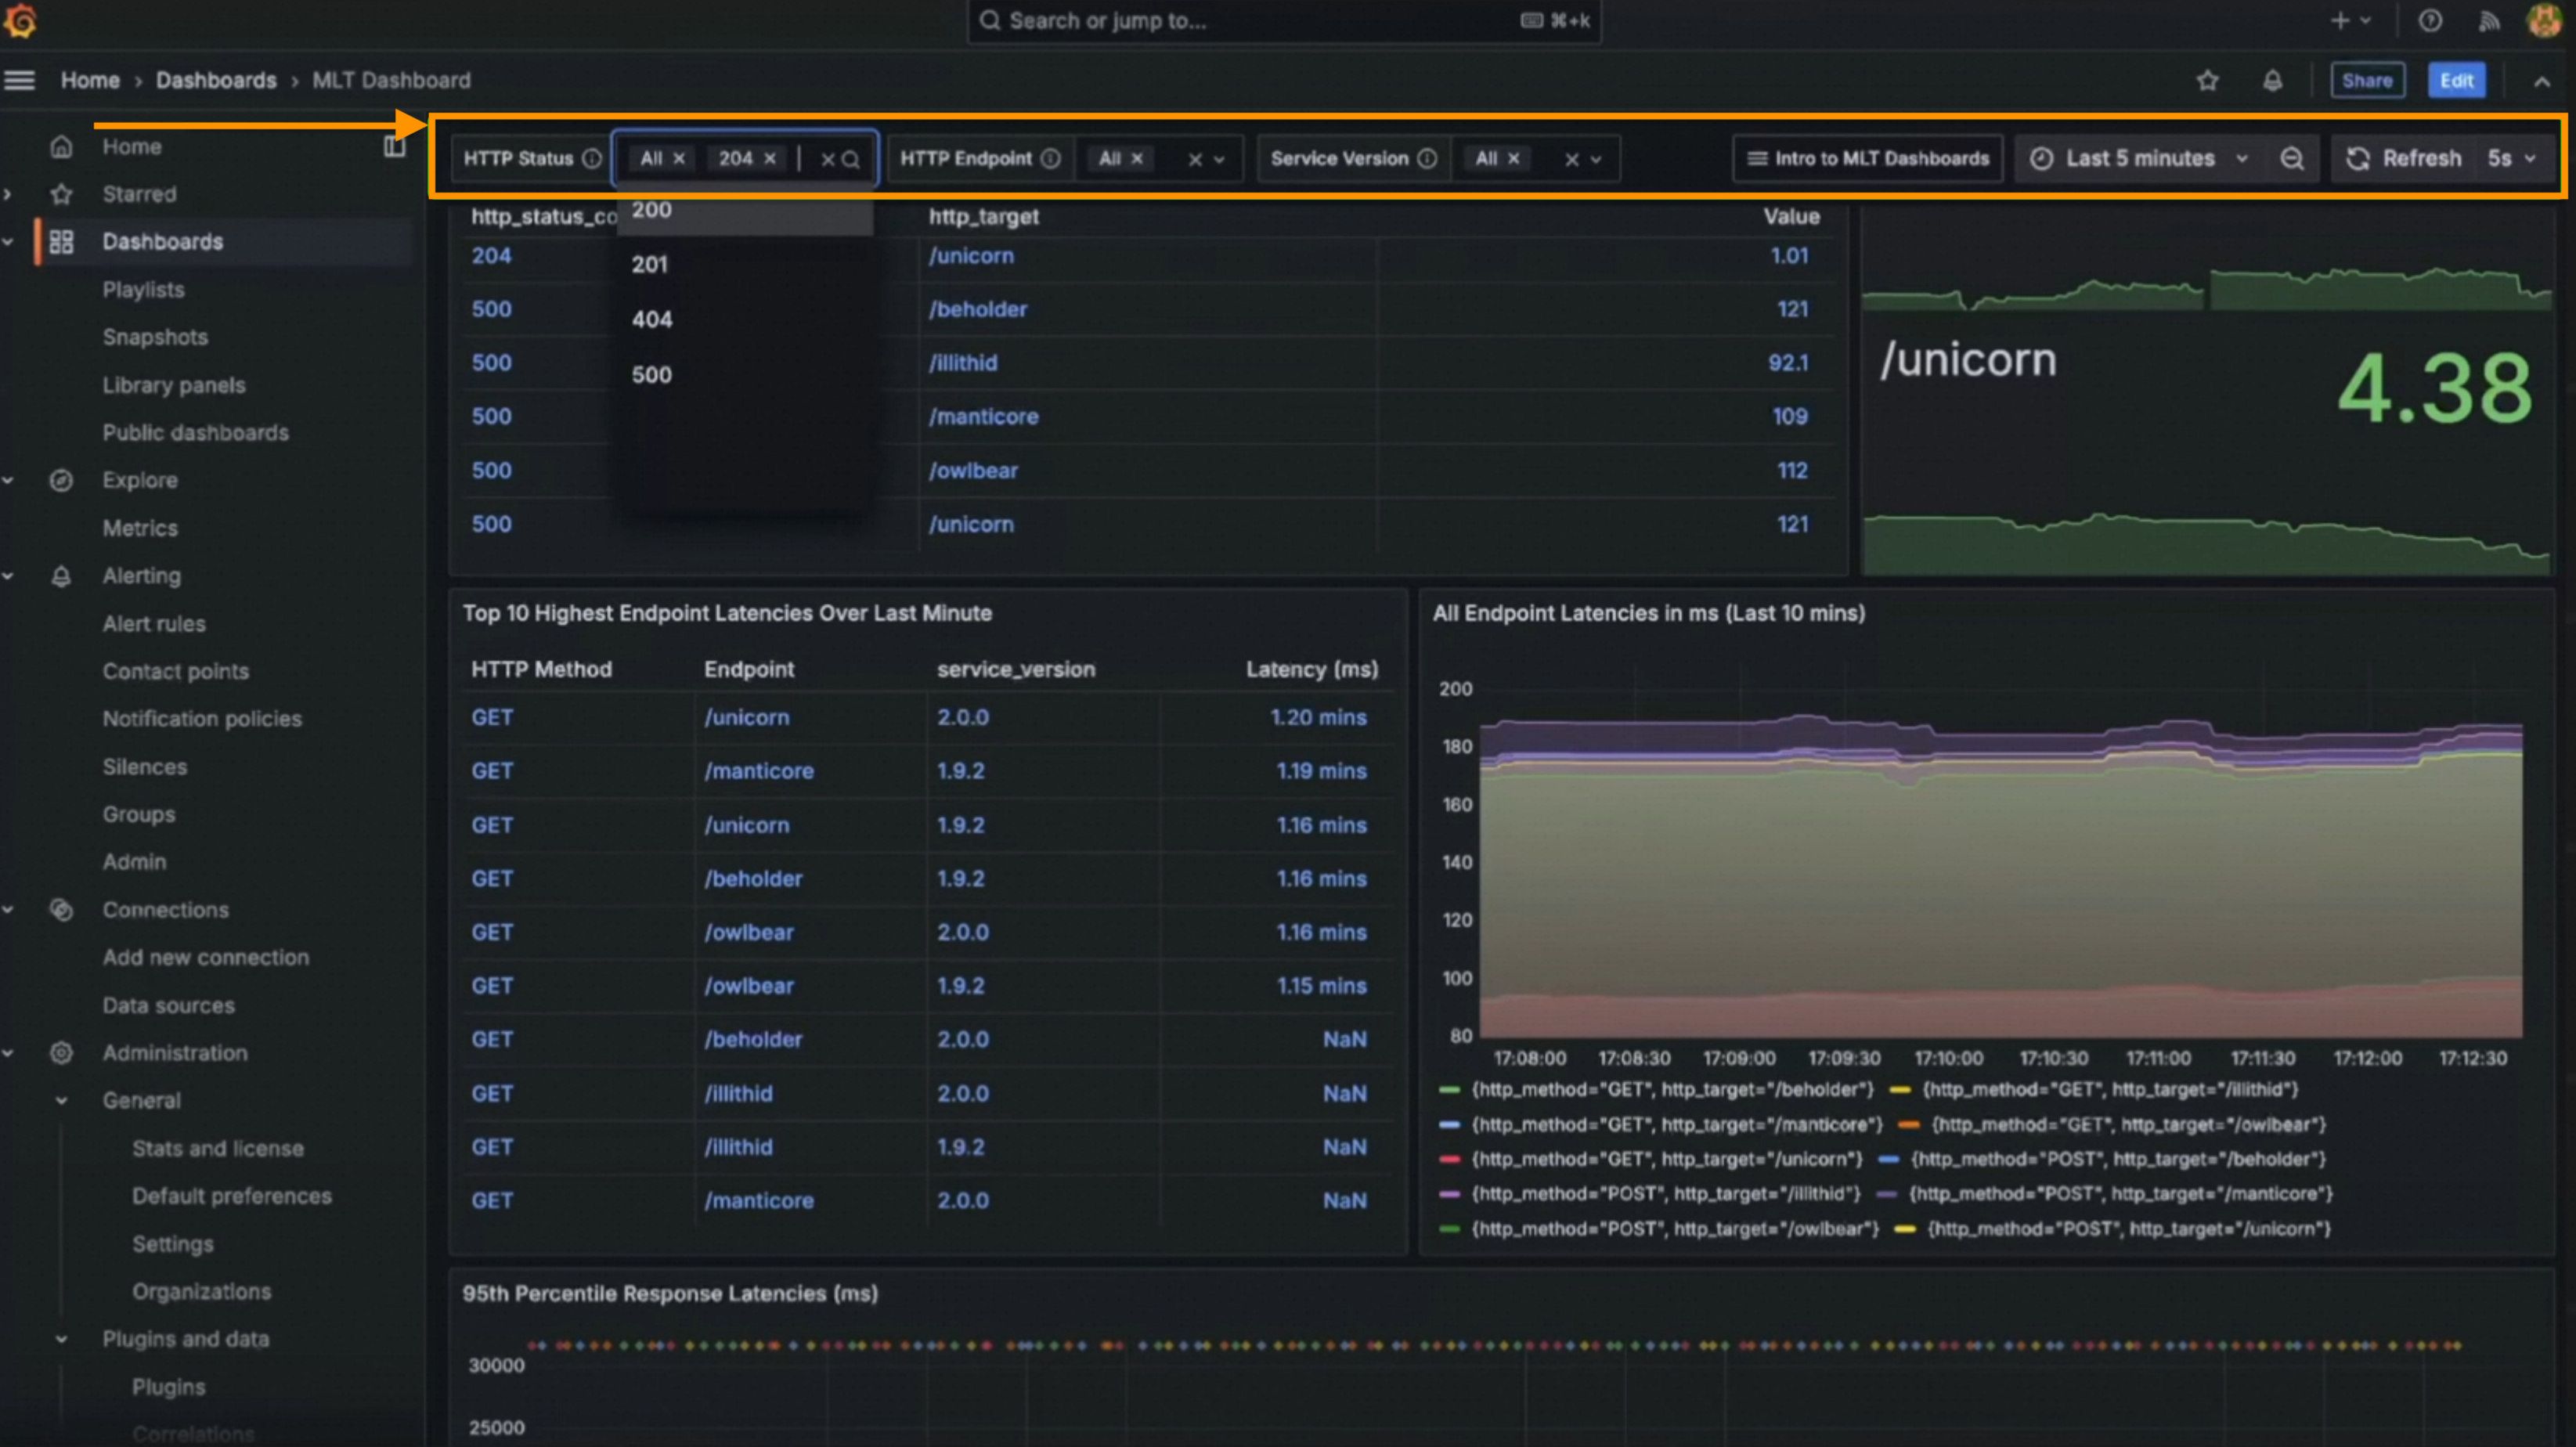The image size is (2576, 1447).
Task: Dock the sidebar menu panel icon
Action: 394,147
